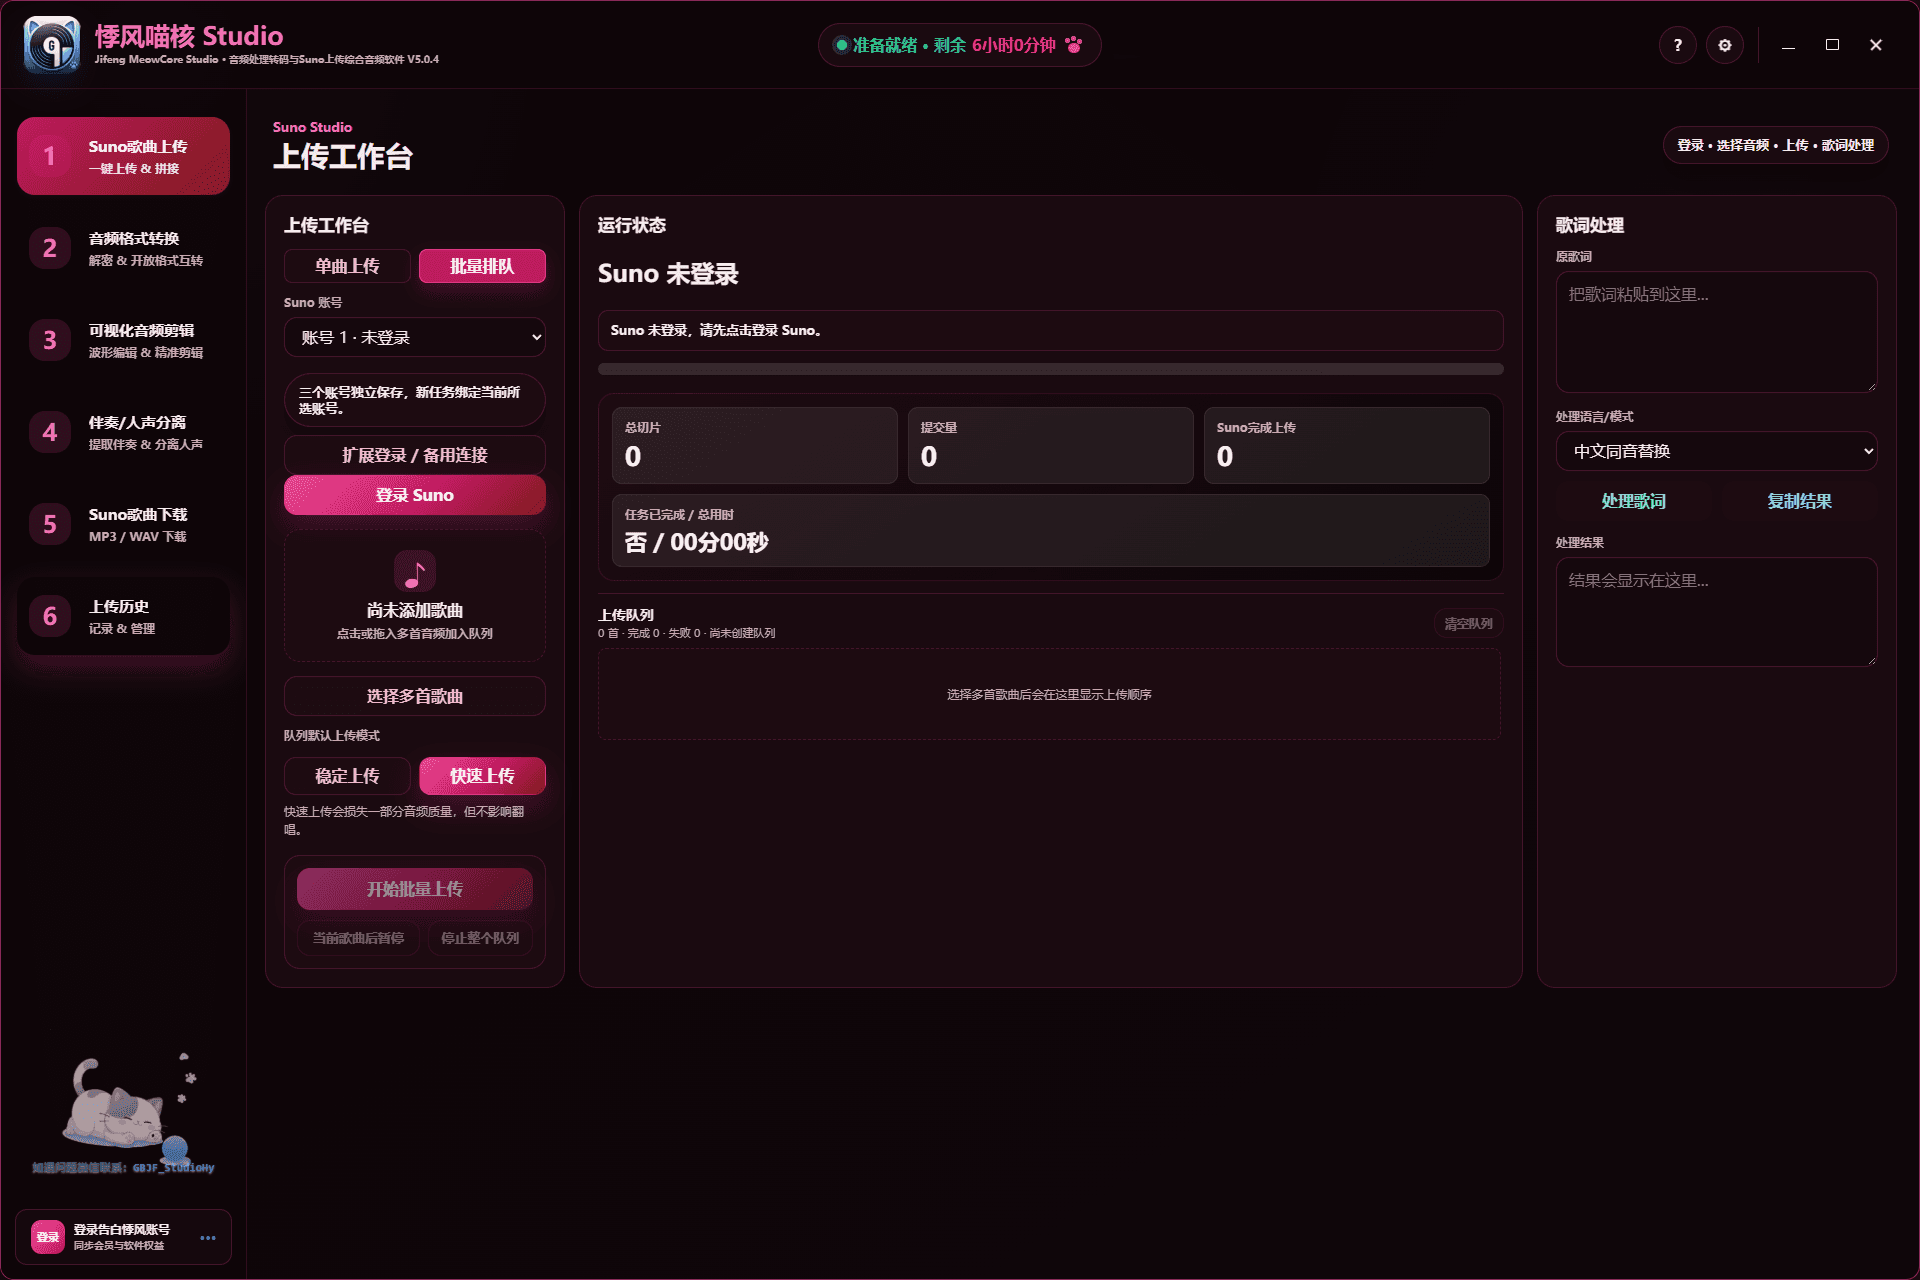Screen dimensions: 1920x1280
Task: Click the 任务已完成 / 总用时 card
Action: click(x=1050, y=530)
